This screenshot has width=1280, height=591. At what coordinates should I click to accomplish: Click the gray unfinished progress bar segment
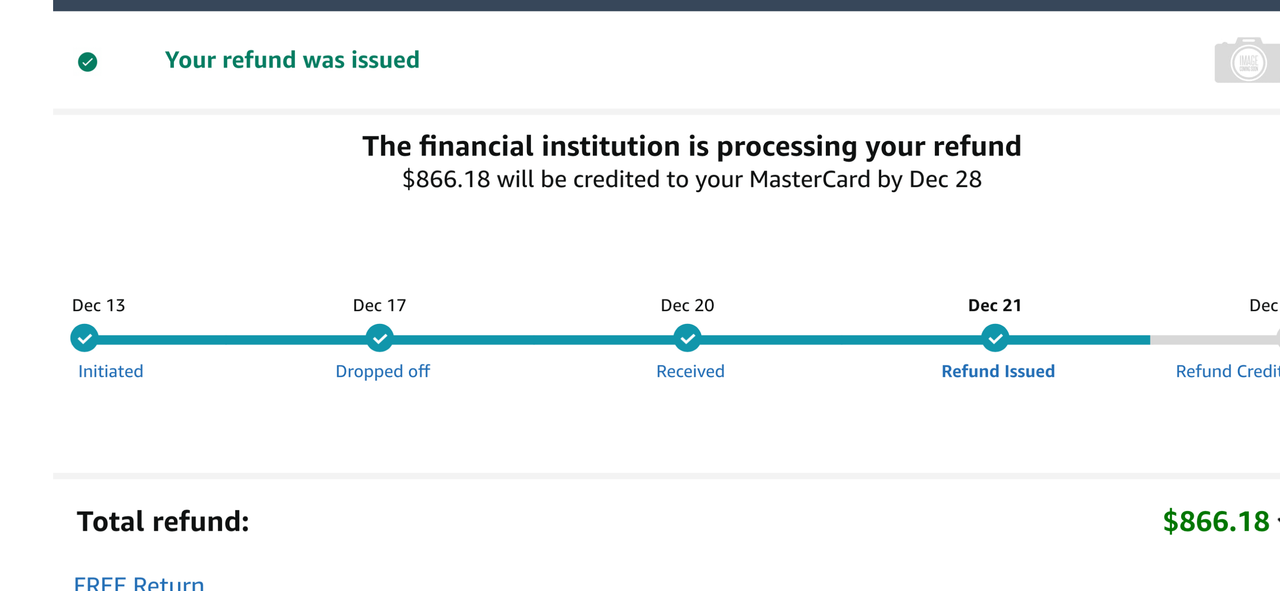pyautogui.click(x=1215, y=339)
